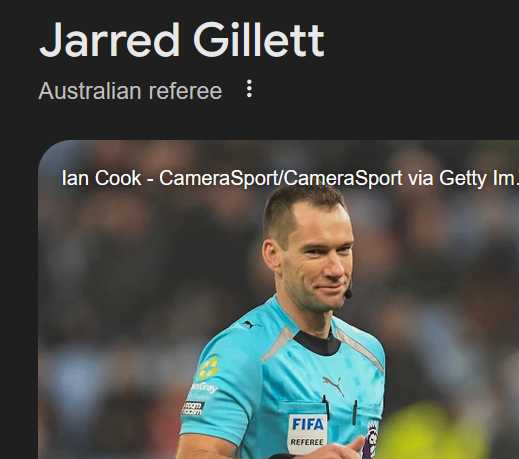The image size is (519, 459).
Task: Click the truncated Getty Im… credit text
Action: click(479, 178)
